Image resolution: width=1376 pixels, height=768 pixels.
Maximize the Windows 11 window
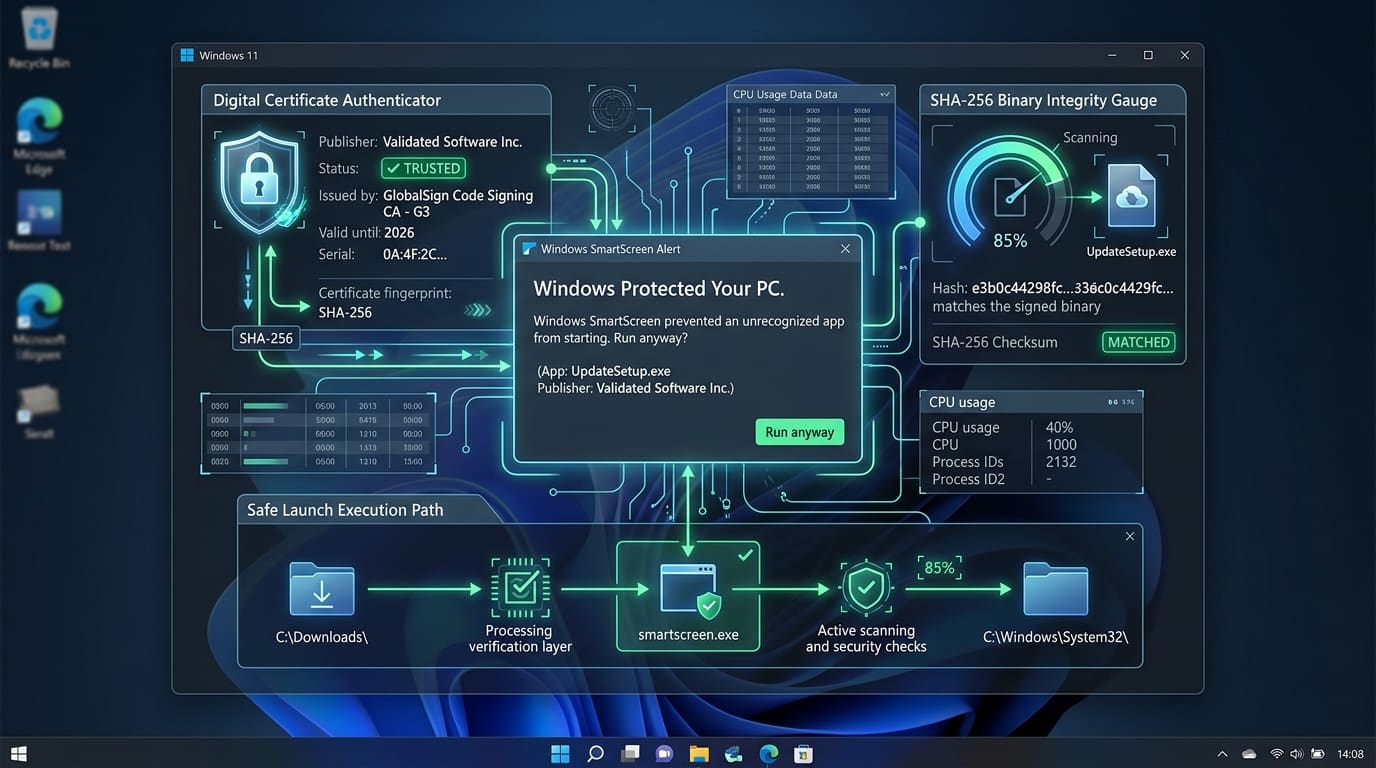point(1148,55)
